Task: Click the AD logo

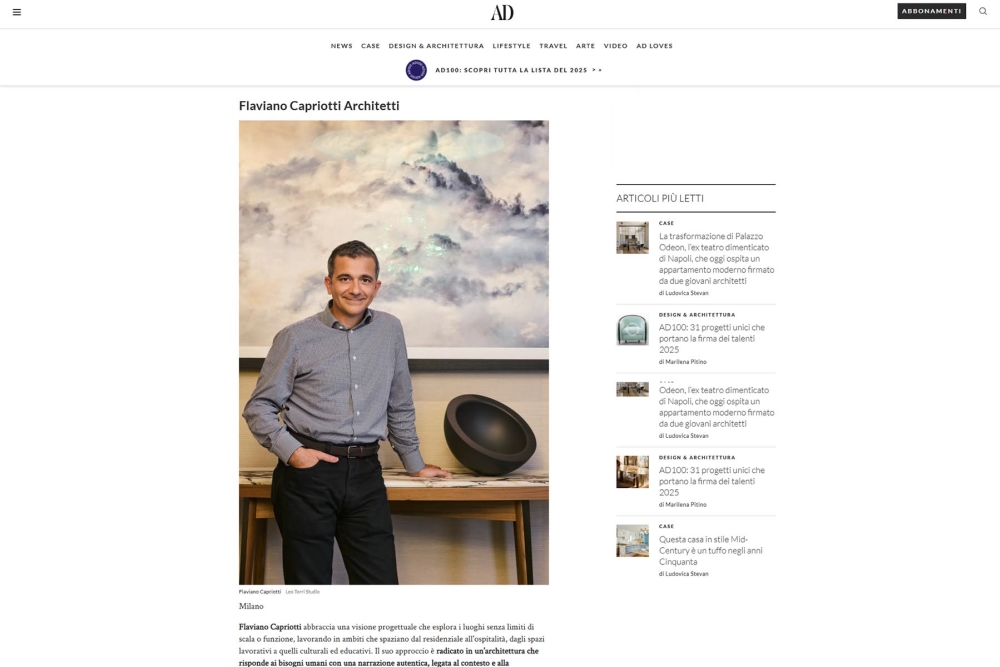Action: (502, 12)
